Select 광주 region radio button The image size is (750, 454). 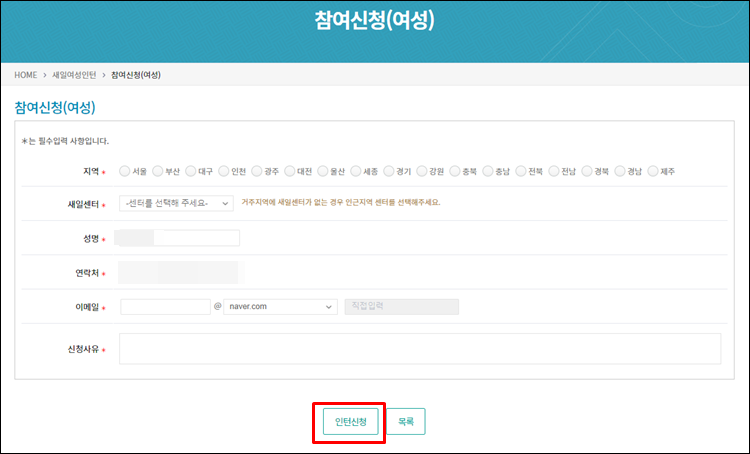pyautogui.click(x=257, y=171)
